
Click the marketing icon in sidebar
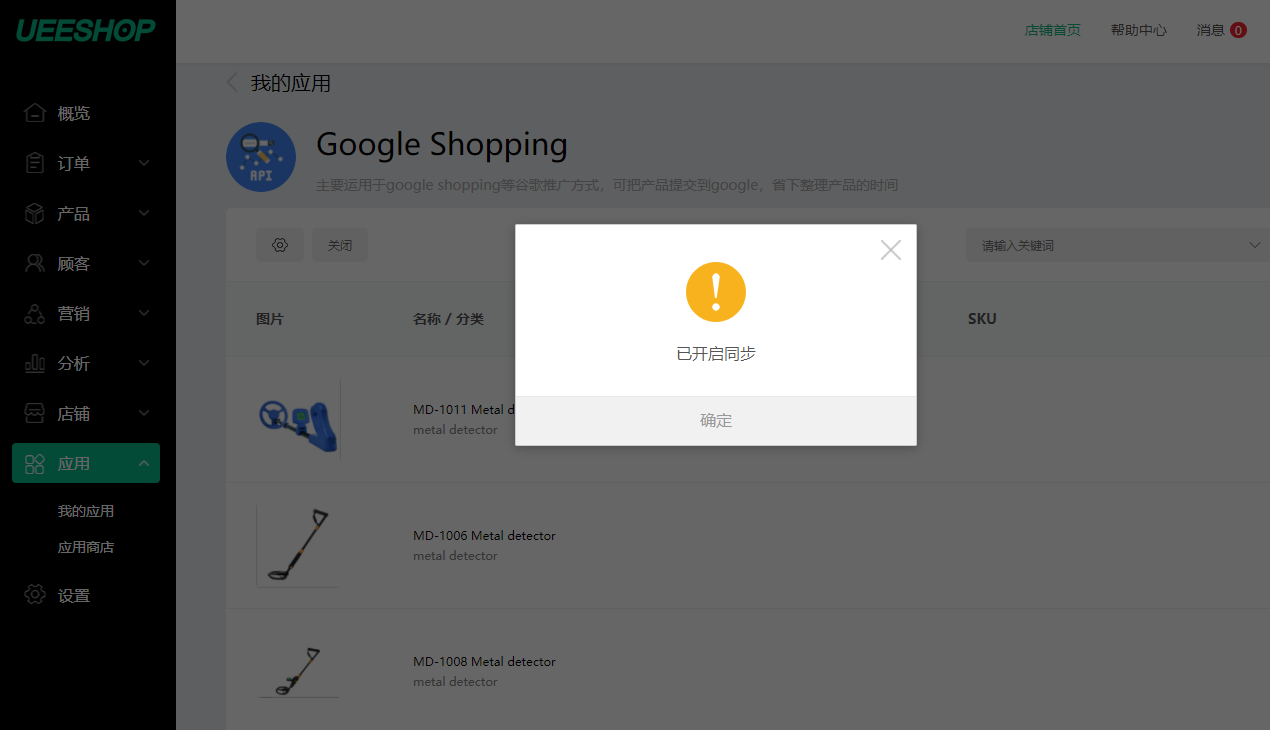(35, 313)
